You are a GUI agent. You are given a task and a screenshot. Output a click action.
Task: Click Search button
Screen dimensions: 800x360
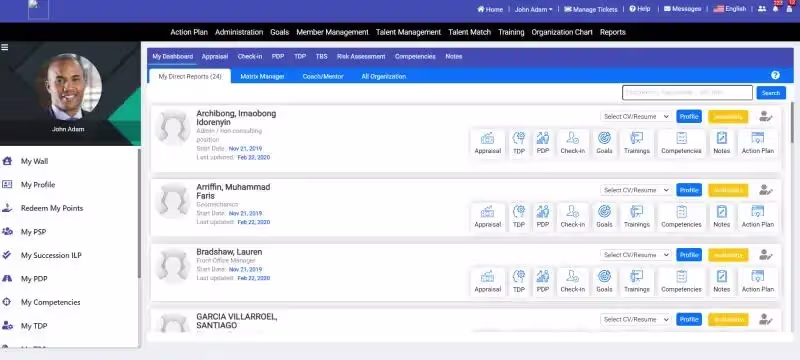(771, 93)
